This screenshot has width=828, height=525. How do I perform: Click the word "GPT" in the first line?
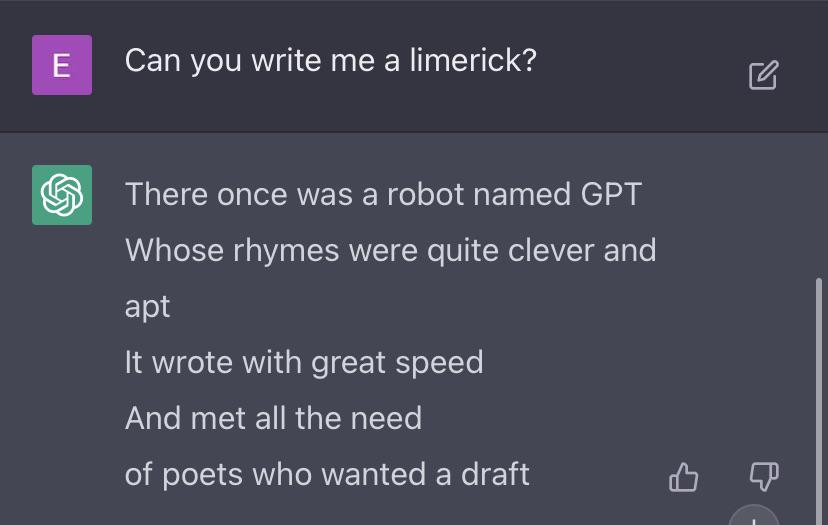(x=610, y=193)
